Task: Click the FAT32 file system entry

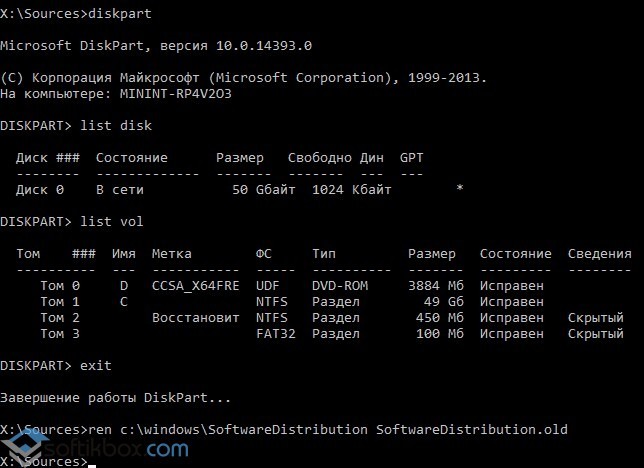Action: [276, 333]
